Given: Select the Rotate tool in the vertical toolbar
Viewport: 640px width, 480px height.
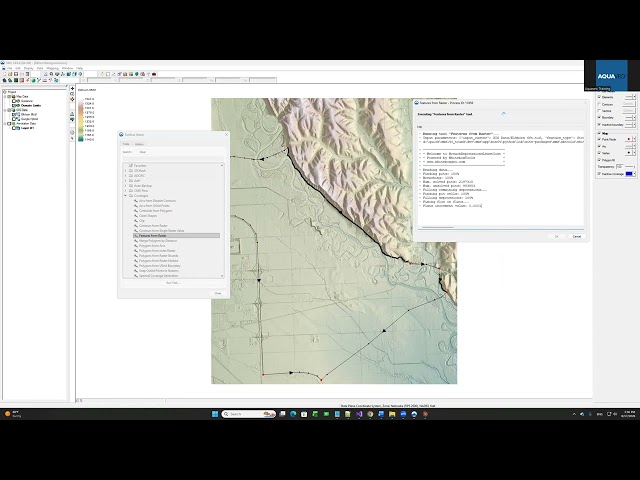Looking at the screenshot, I should [72, 99].
